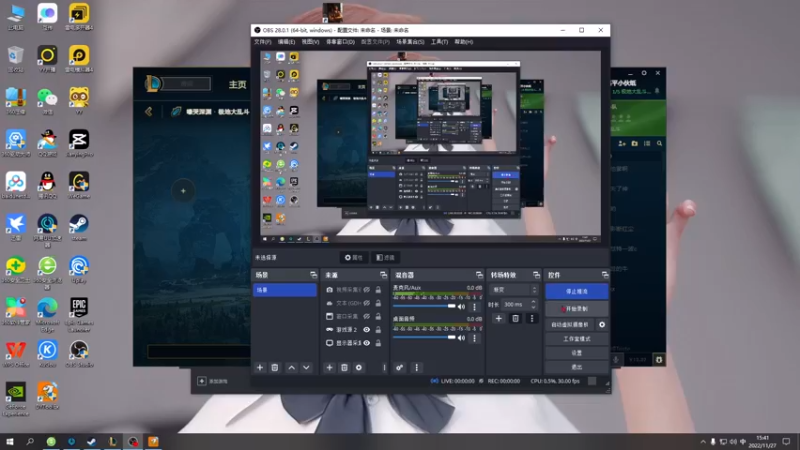Show the Text (GDI+) source

point(366,303)
